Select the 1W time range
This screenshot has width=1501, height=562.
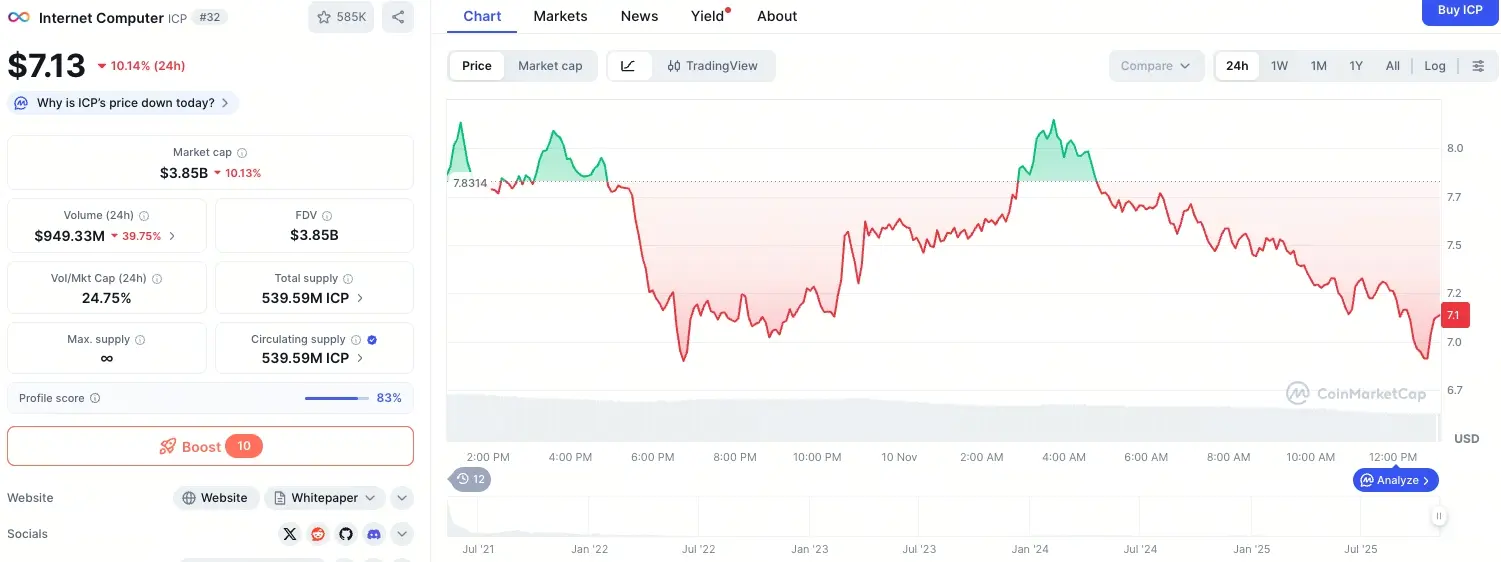point(1279,66)
